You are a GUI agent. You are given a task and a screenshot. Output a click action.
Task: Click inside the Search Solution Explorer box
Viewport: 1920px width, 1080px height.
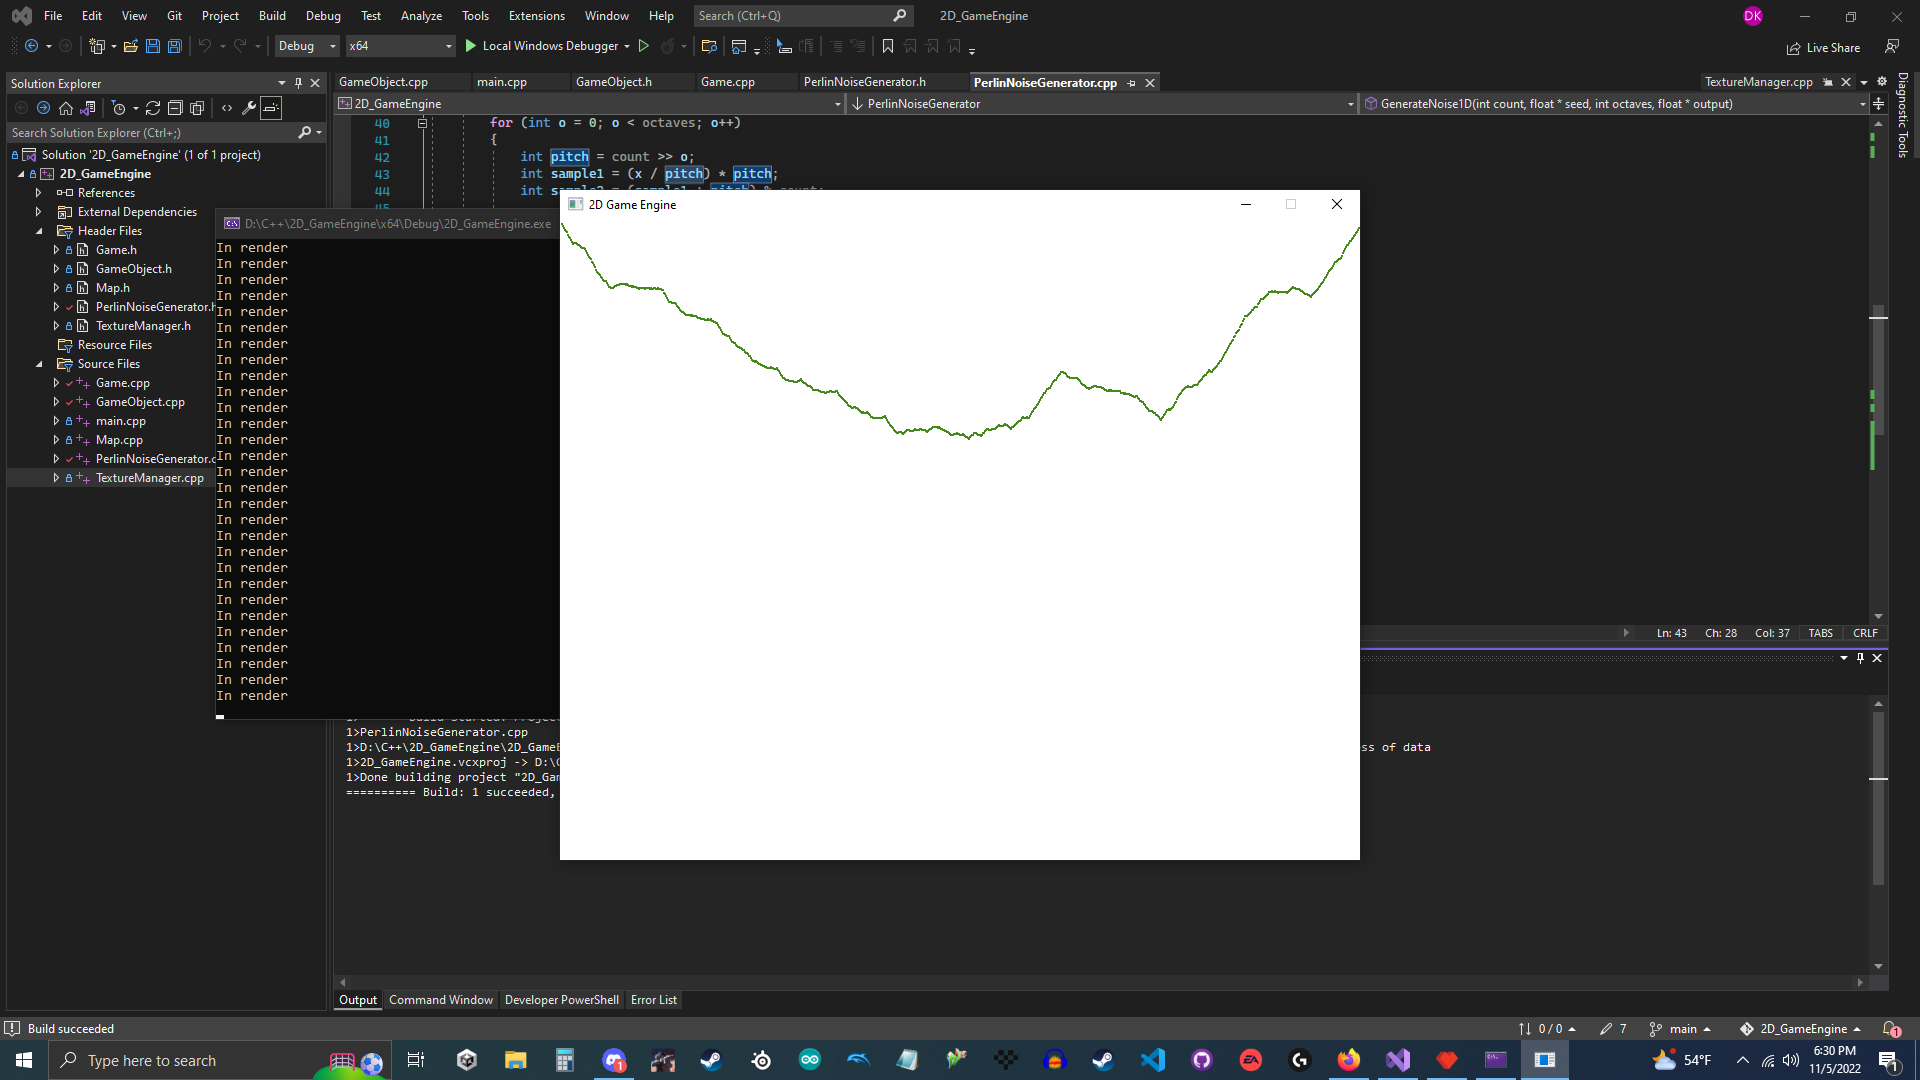150,132
